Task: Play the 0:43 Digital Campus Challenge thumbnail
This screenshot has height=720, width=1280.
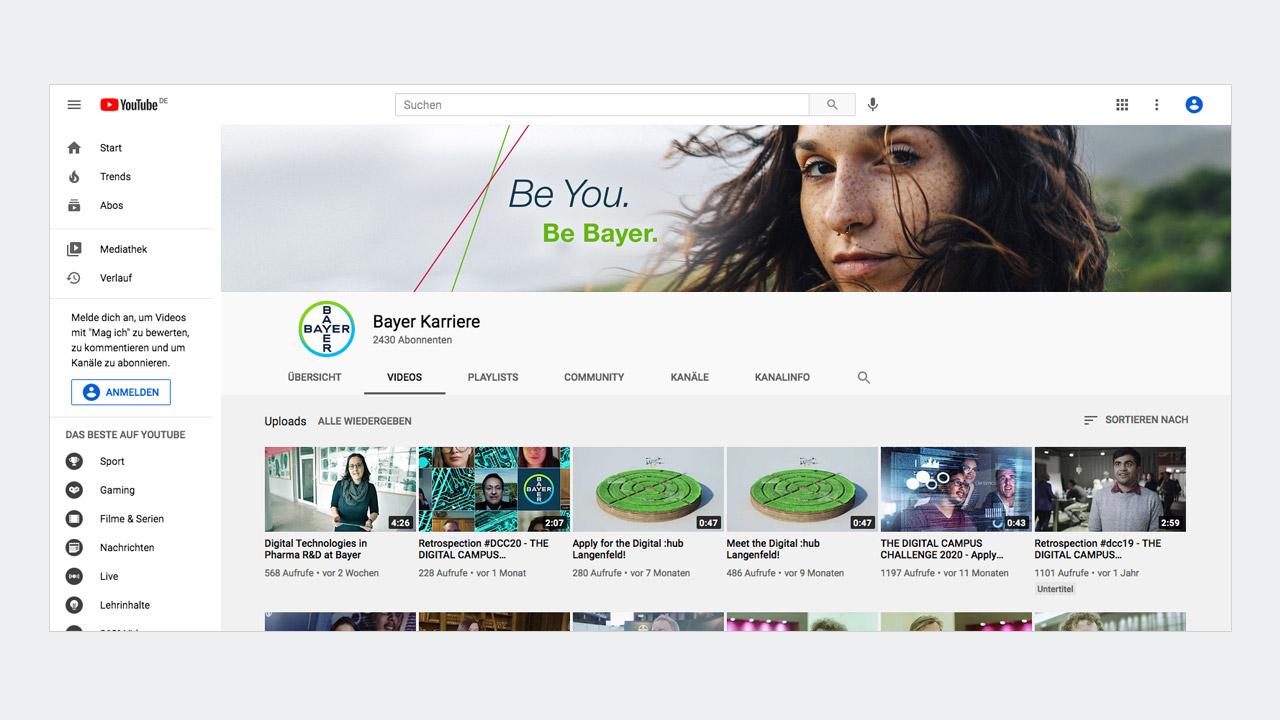Action: pyautogui.click(x=956, y=489)
